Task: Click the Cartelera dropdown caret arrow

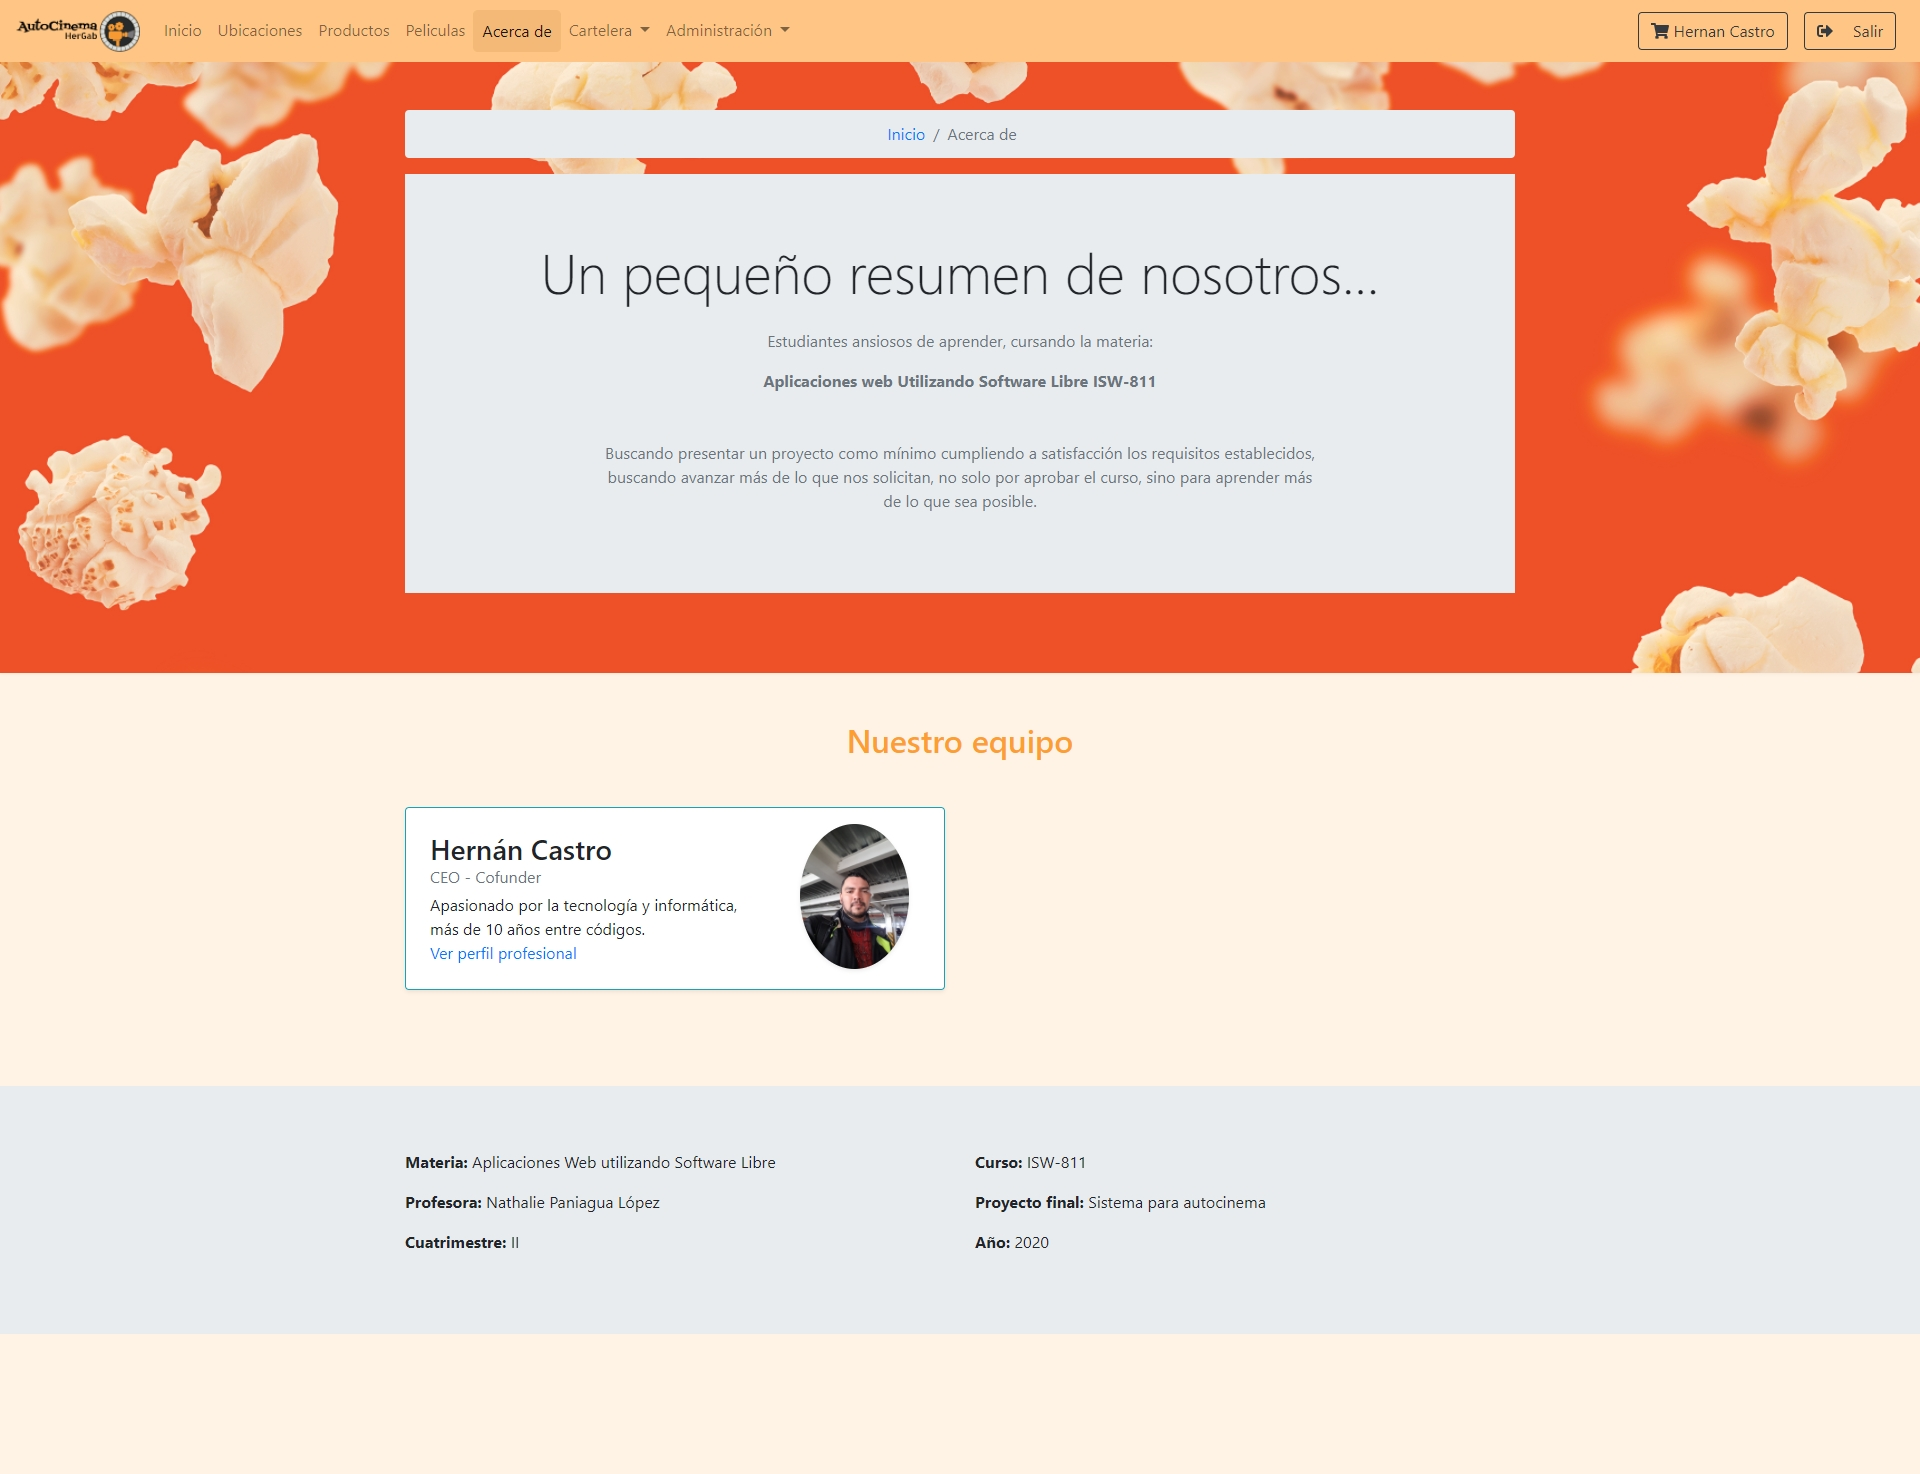Action: (645, 30)
